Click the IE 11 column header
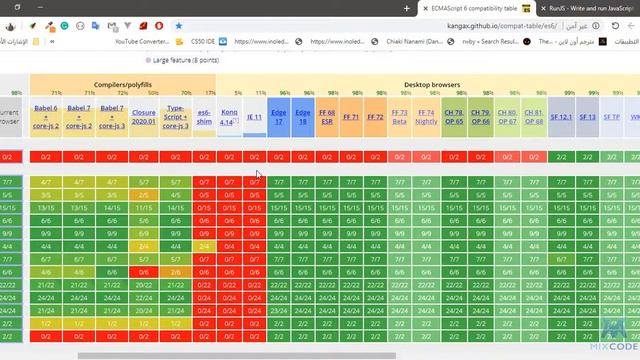 pos(254,117)
